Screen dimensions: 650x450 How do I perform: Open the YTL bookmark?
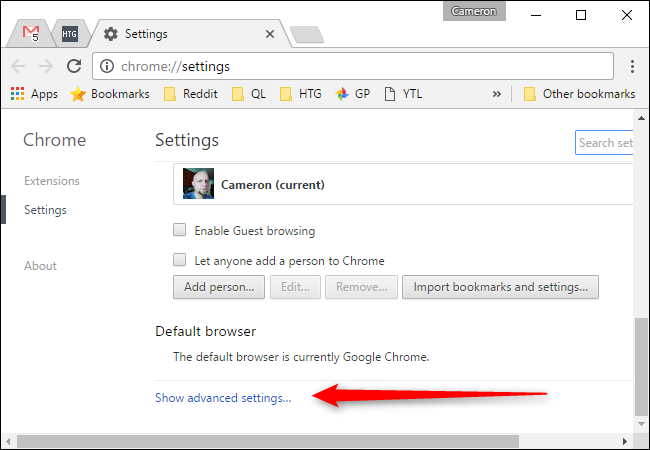coord(403,94)
